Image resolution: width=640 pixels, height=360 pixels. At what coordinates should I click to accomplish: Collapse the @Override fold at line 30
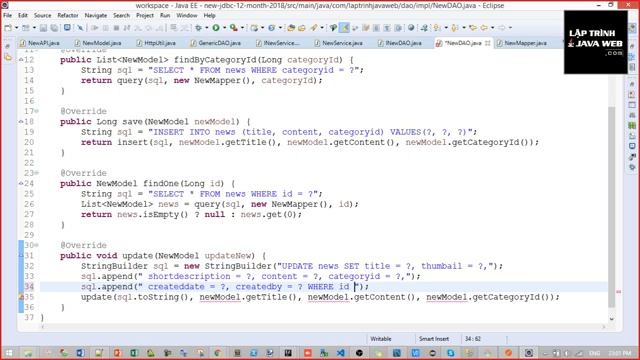[37, 245]
